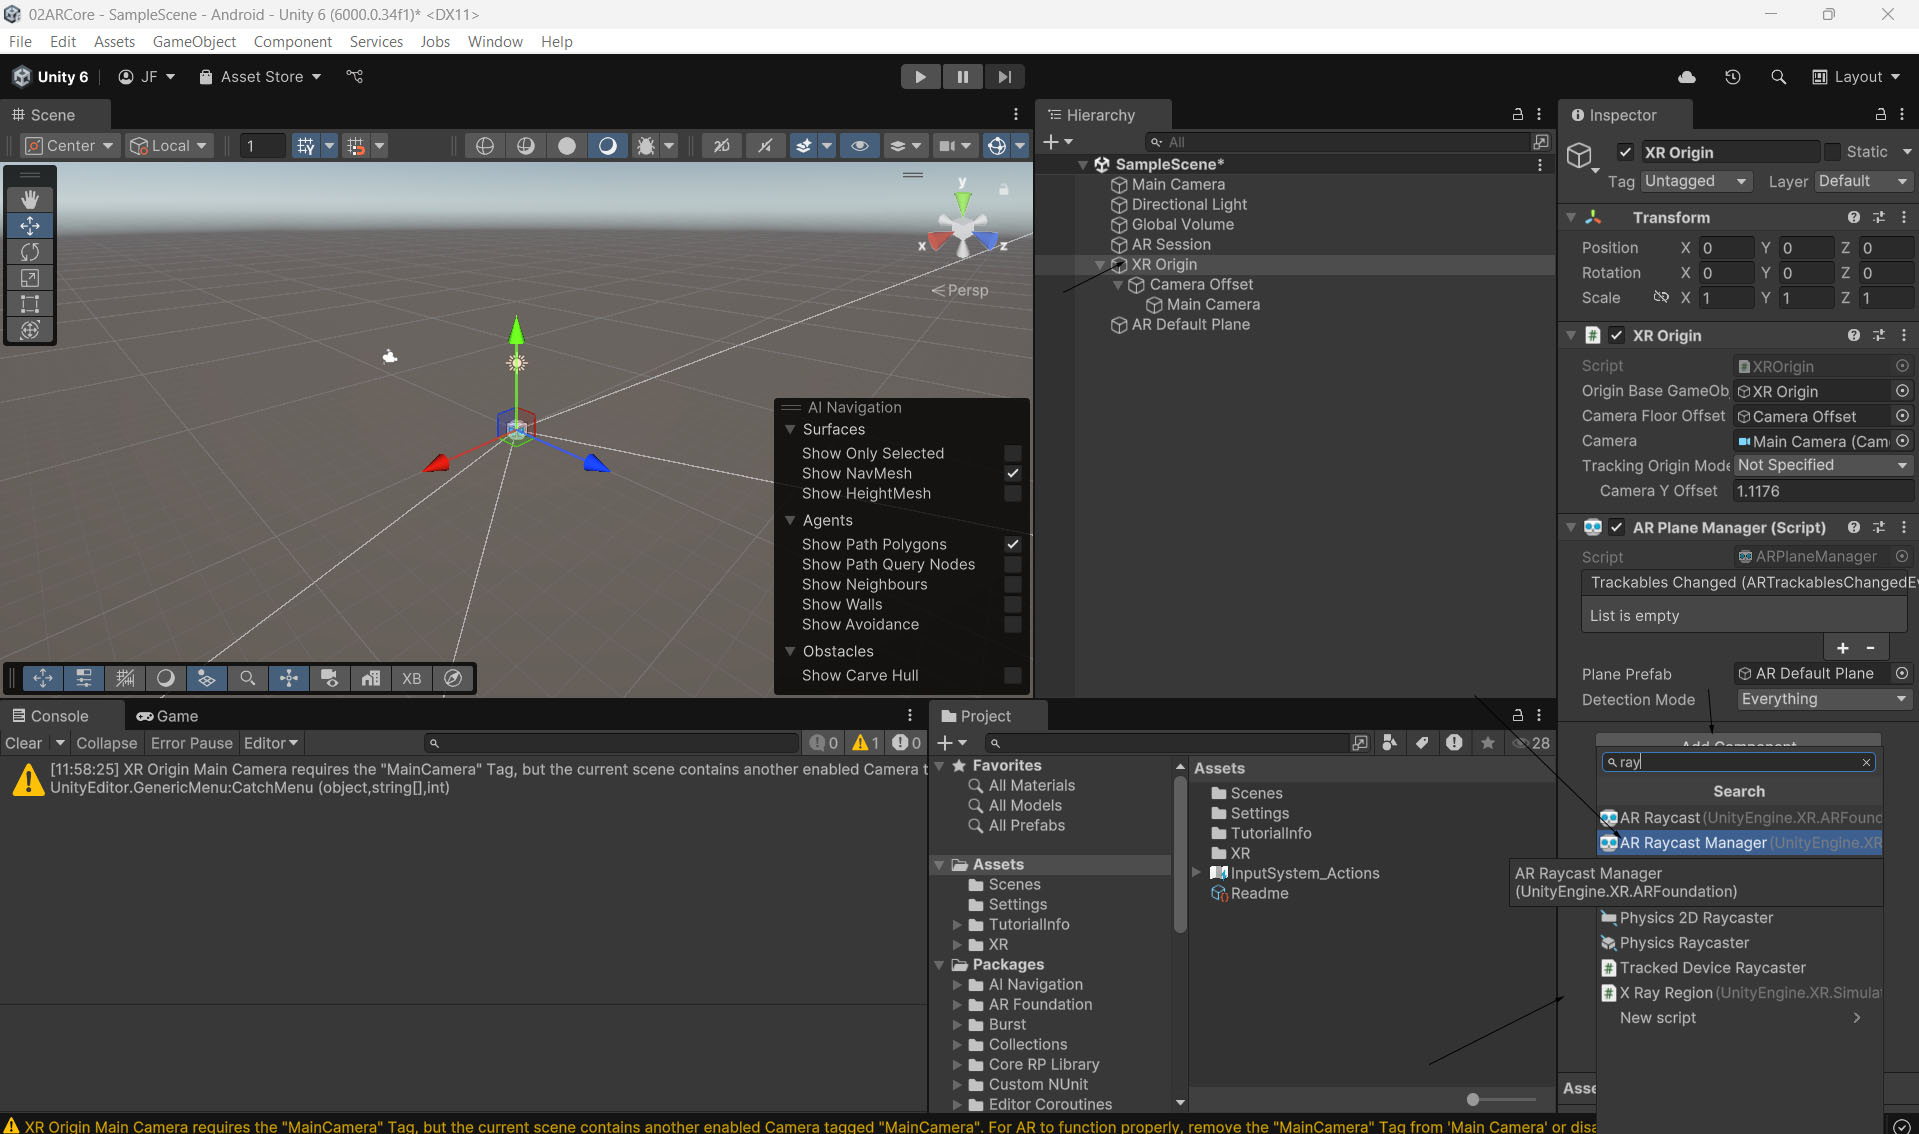This screenshot has width=1919, height=1134.
Task: Collapse the XR Origin hierarchy node
Action: point(1100,265)
